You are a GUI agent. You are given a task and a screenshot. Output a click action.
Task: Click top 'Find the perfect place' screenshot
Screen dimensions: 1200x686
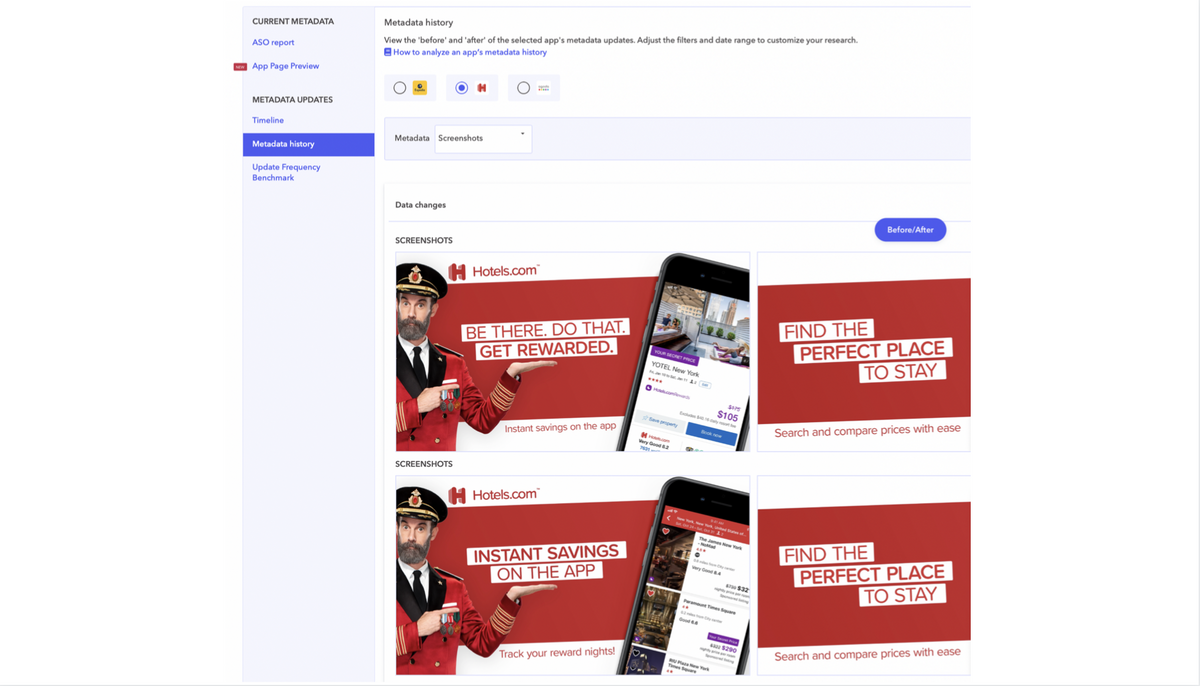click(864, 352)
